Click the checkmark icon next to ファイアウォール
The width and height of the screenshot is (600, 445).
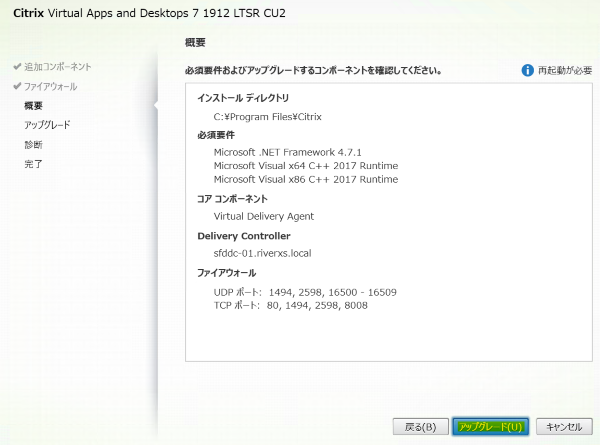[x=17, y=87]
